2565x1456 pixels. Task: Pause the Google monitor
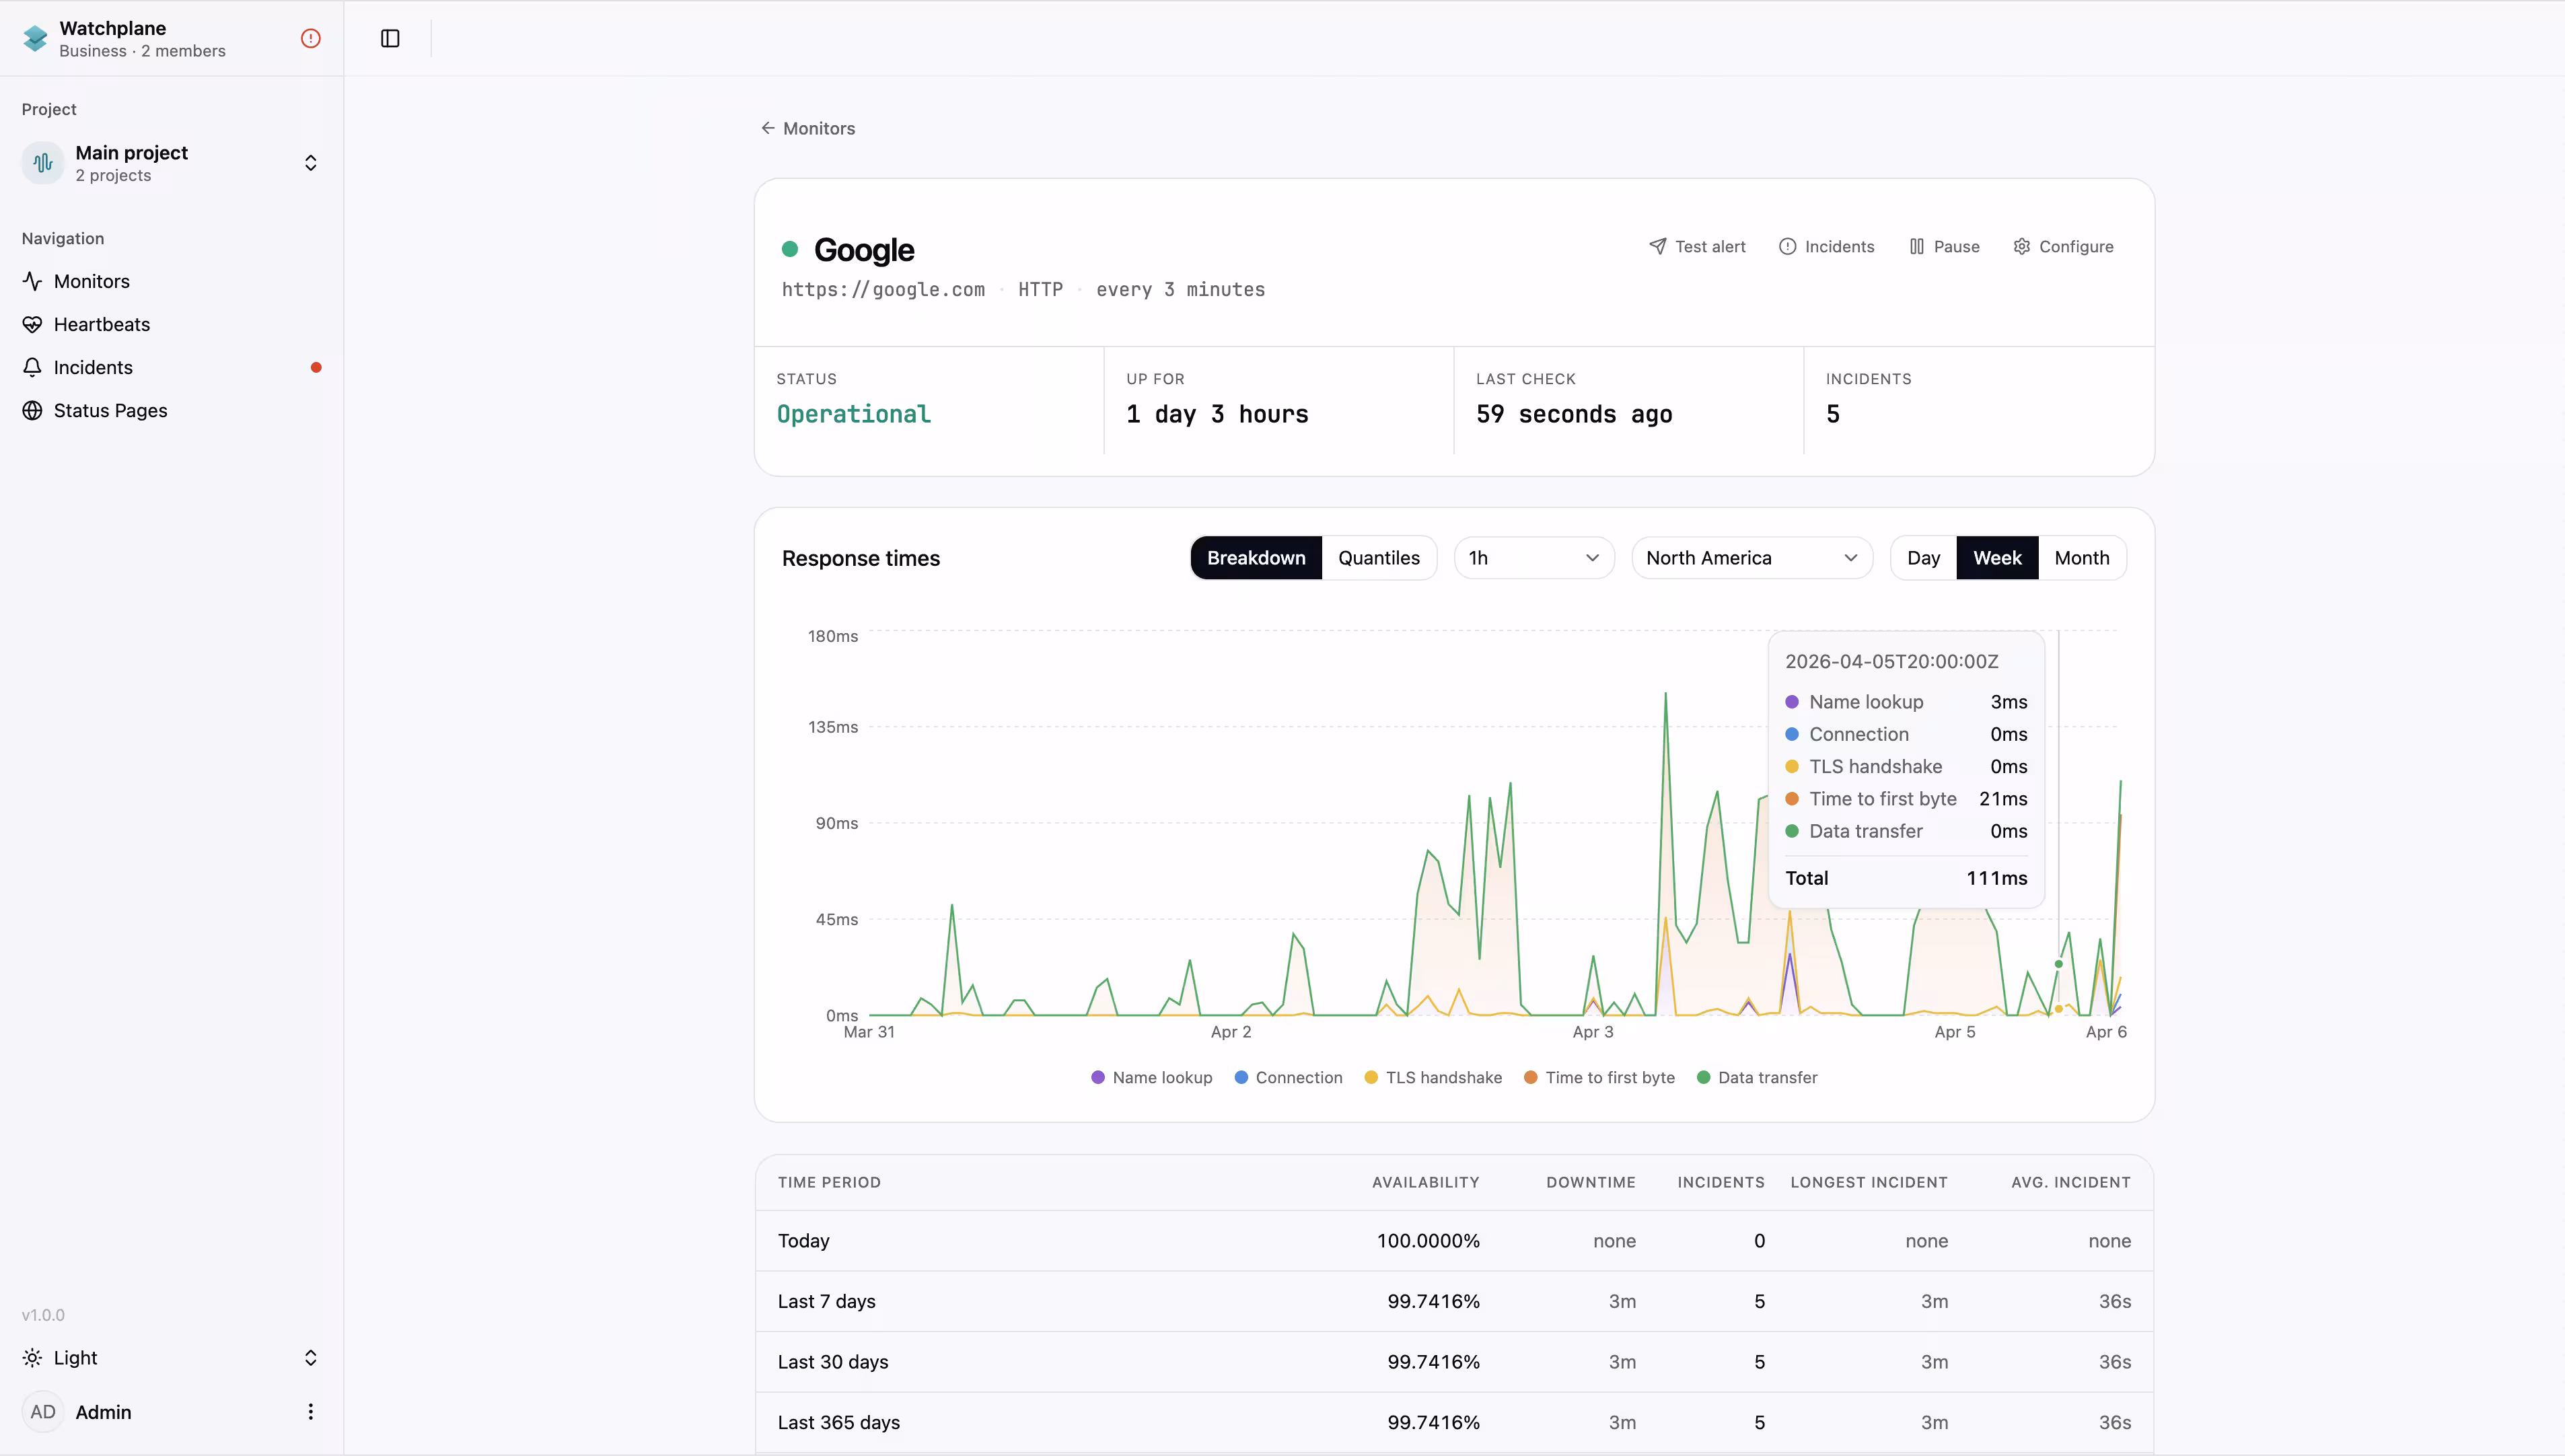point(1944,246)
